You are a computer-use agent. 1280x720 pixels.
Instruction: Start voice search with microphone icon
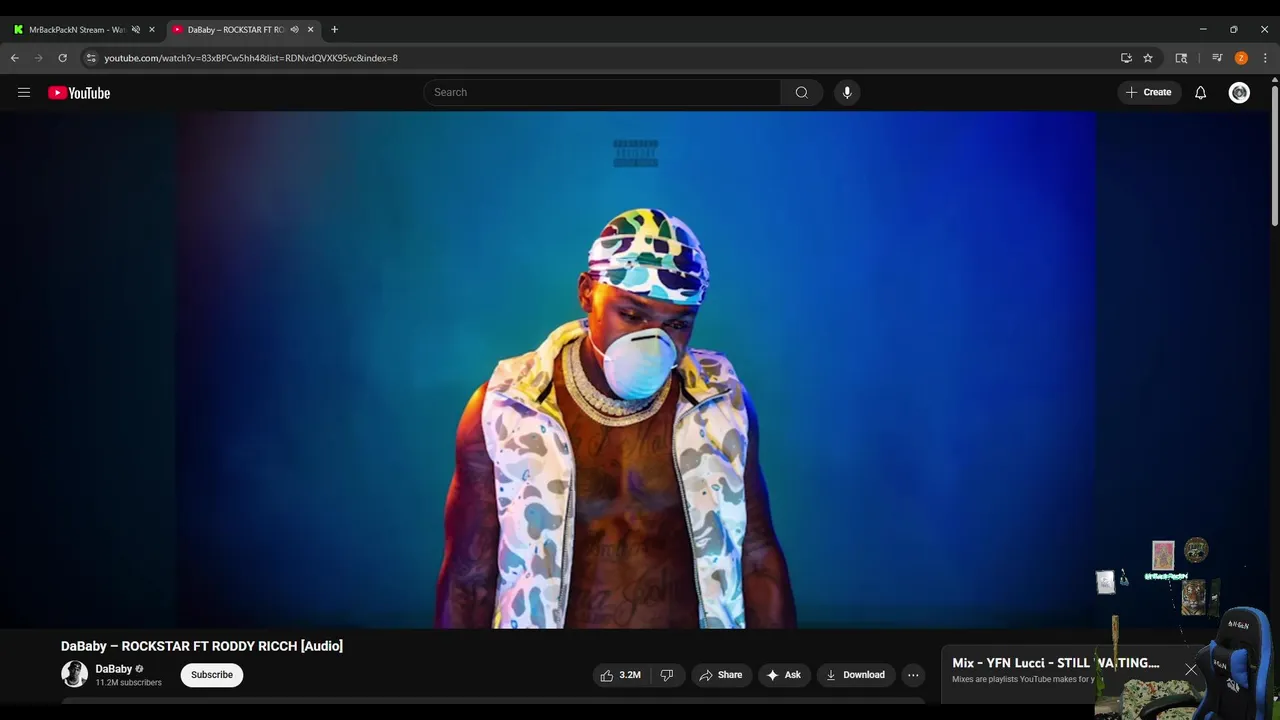coord(847,92)
